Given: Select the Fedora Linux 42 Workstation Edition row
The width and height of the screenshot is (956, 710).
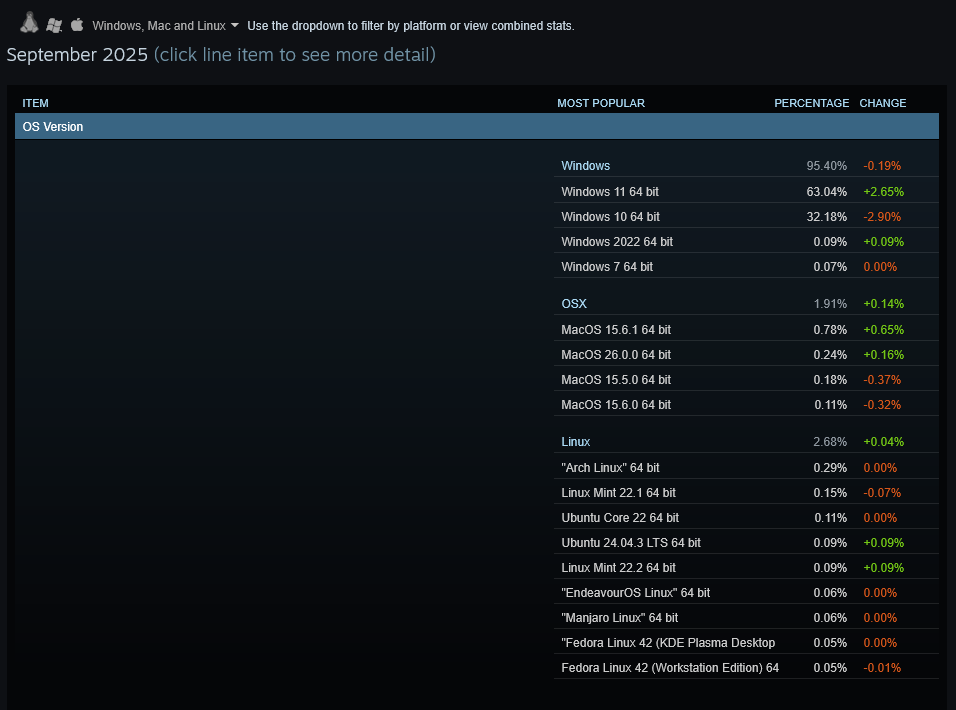Looking at the screenshot, I should pos(746,667).
